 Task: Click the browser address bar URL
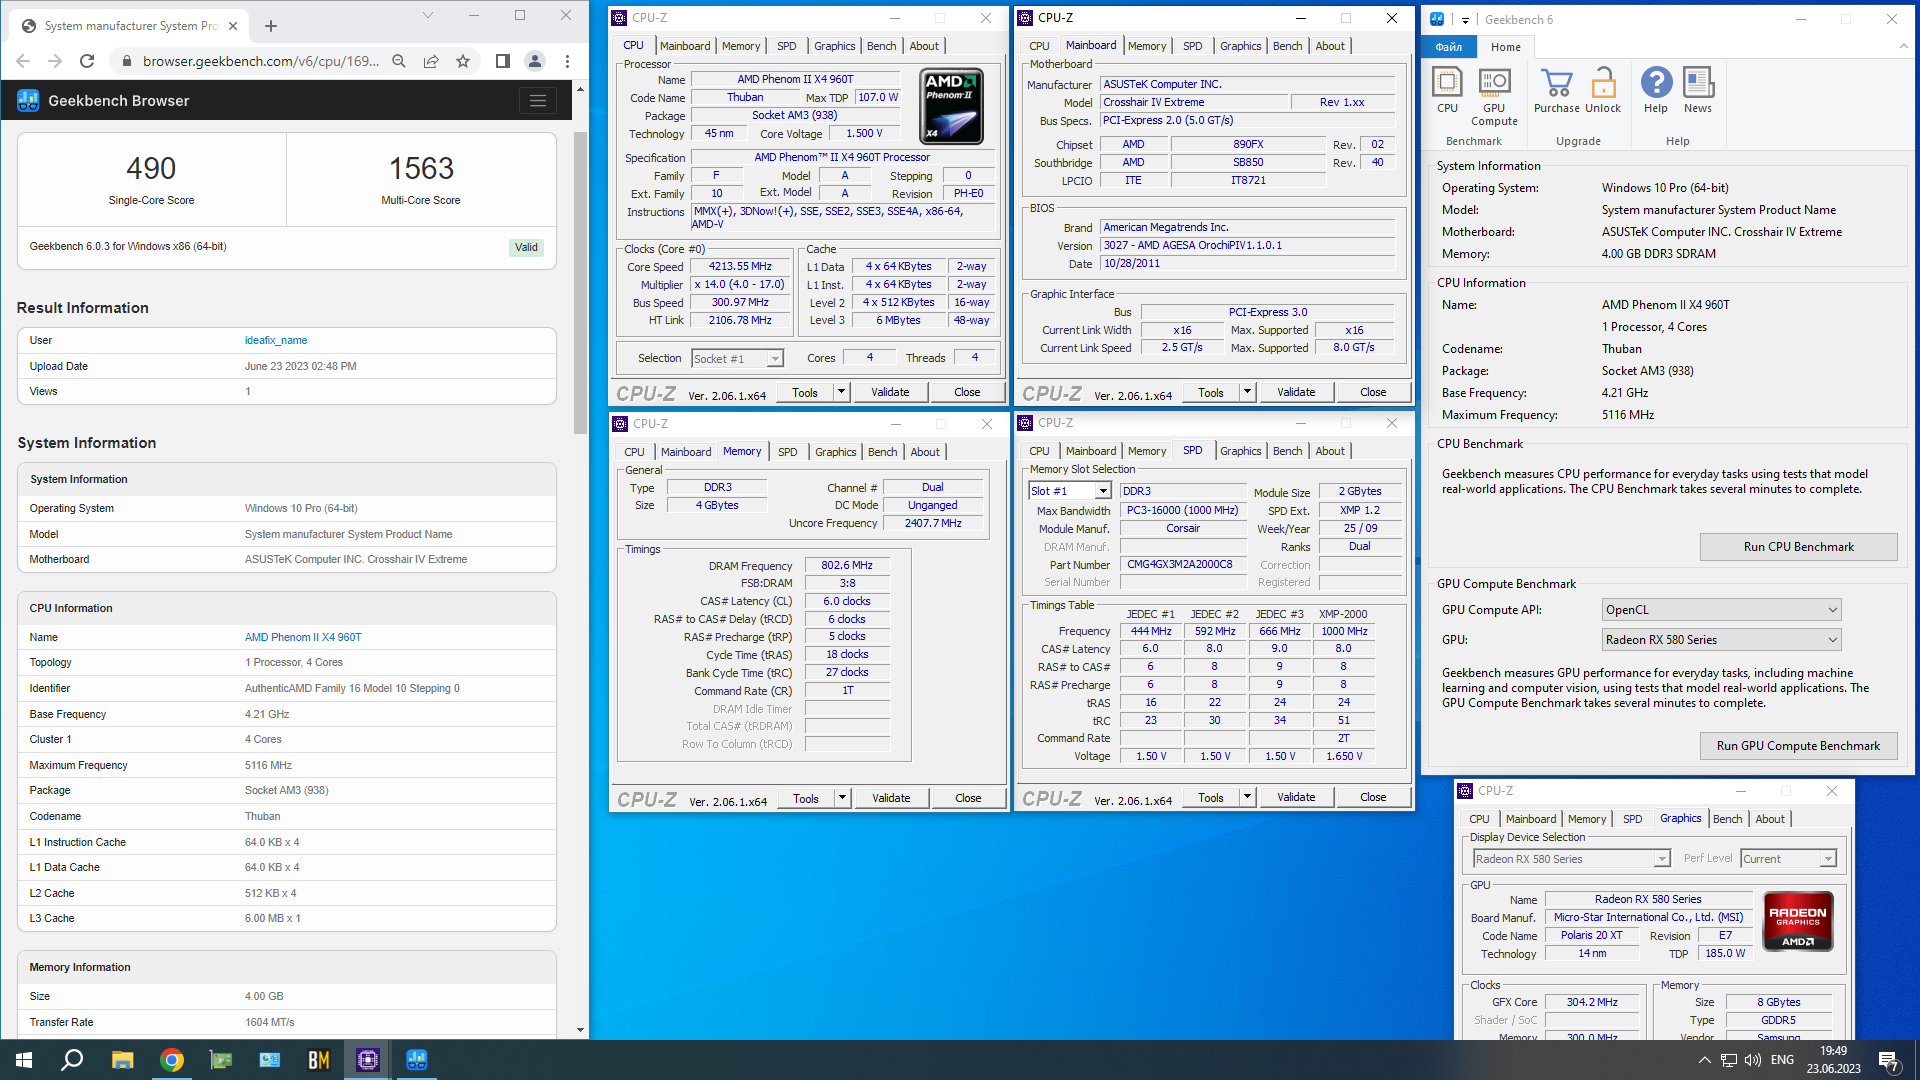[260, 61]
